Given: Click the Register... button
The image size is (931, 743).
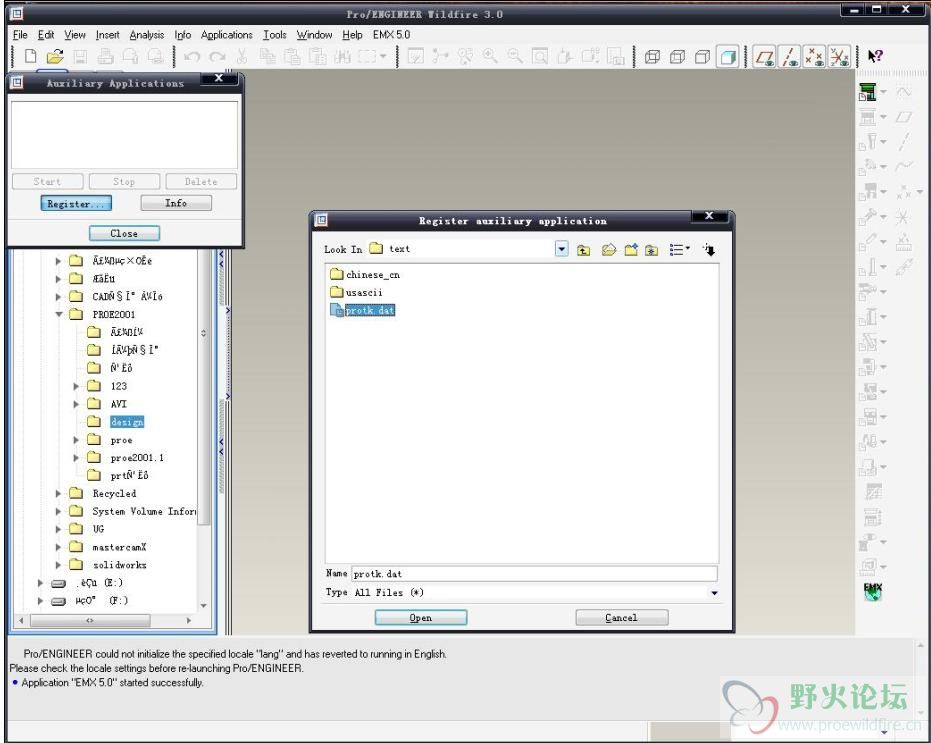Looking at the screenshot, I should (76, 204).
